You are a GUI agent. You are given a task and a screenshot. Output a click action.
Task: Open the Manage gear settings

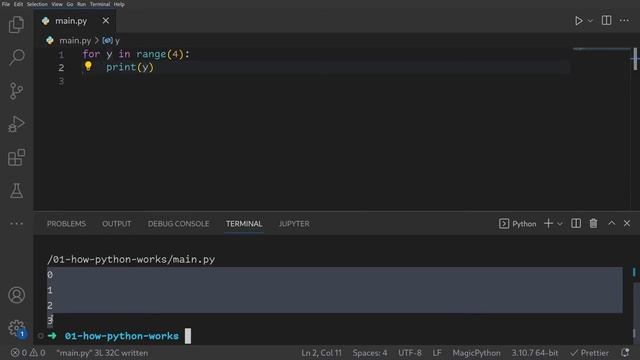[x=16, y=328]
